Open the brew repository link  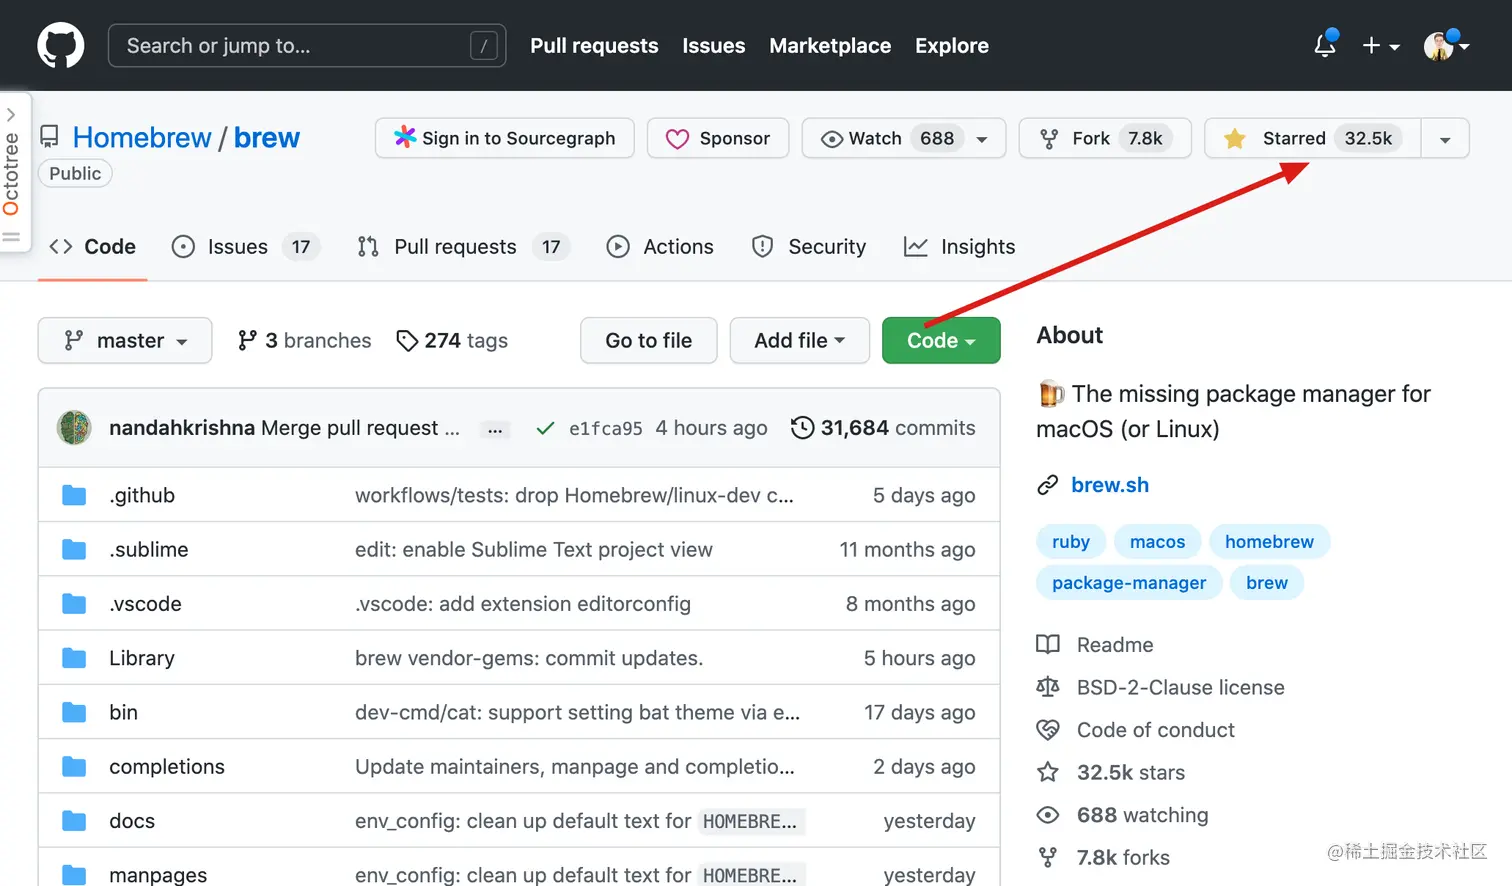pos(267,138)
